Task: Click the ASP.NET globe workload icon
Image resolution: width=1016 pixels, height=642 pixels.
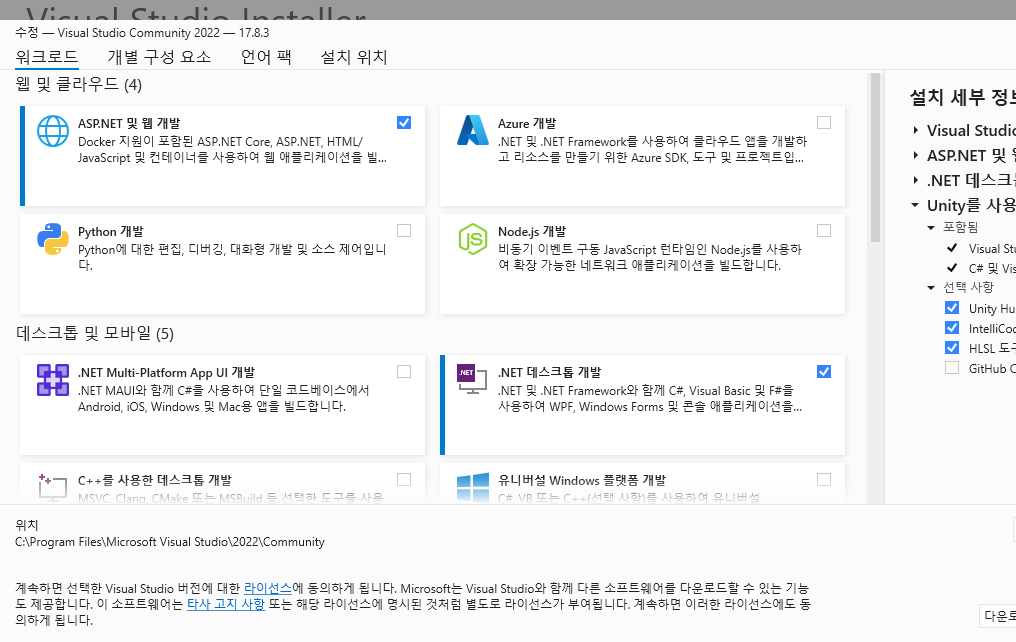Action: pyautogui.click(x=53, y=131)
